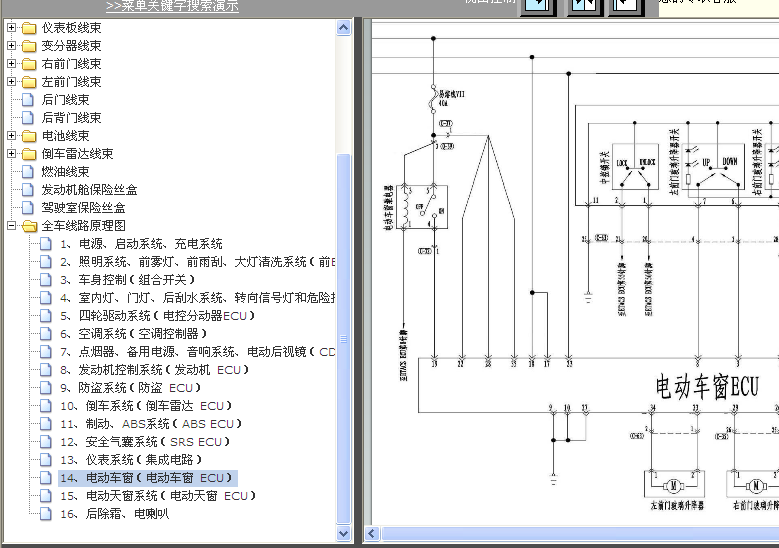Open the 燃油线束 entry
This screenshot has height=548, width=779.
pos(66,171)
